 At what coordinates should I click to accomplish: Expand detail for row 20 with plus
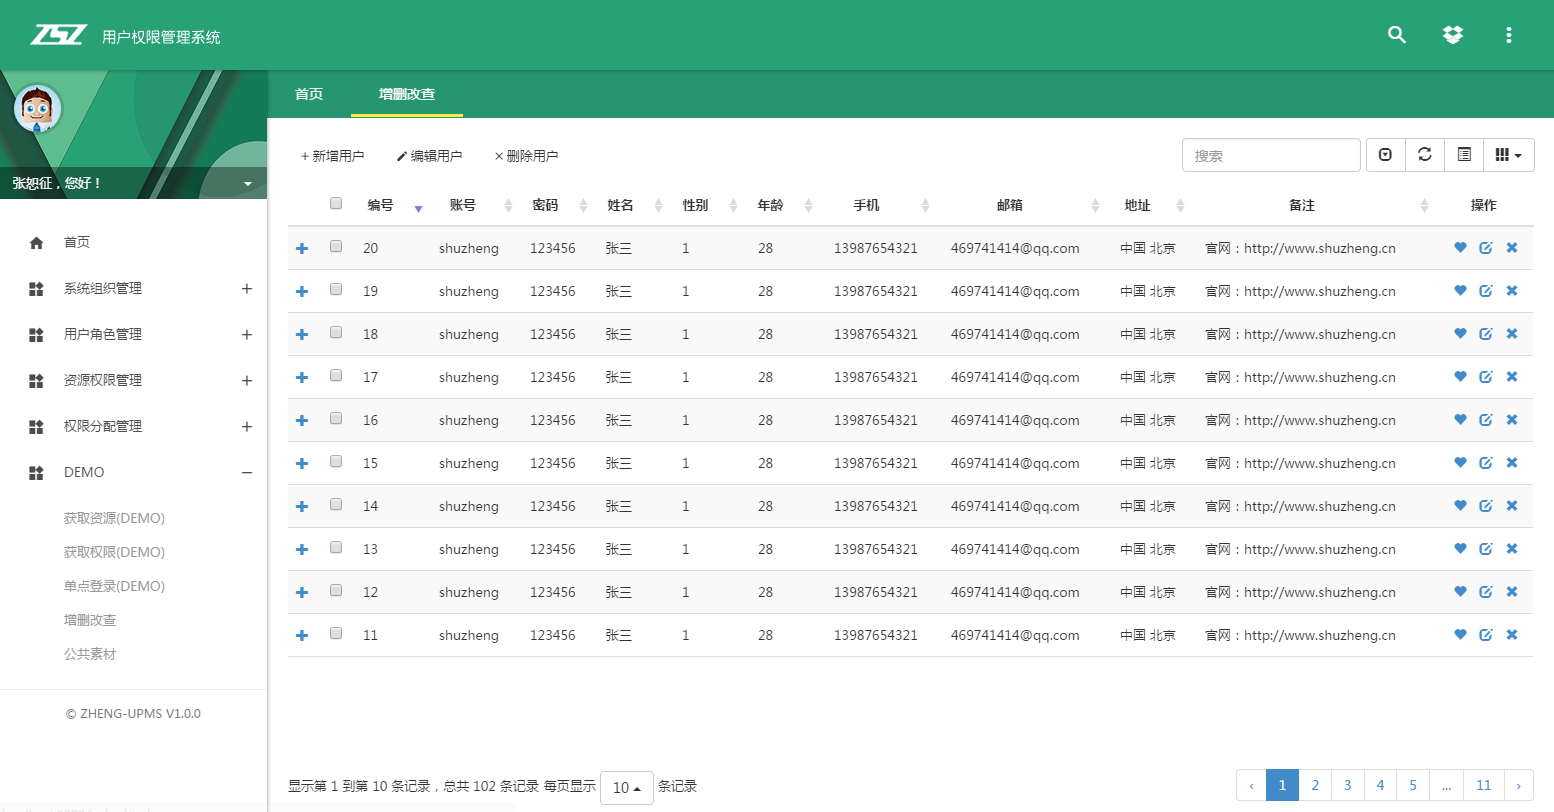pos(302,248)
